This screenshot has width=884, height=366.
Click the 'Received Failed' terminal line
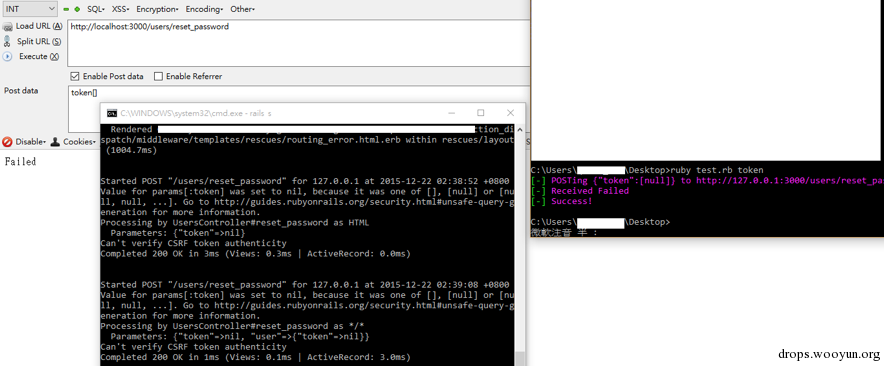coord(580,191)
